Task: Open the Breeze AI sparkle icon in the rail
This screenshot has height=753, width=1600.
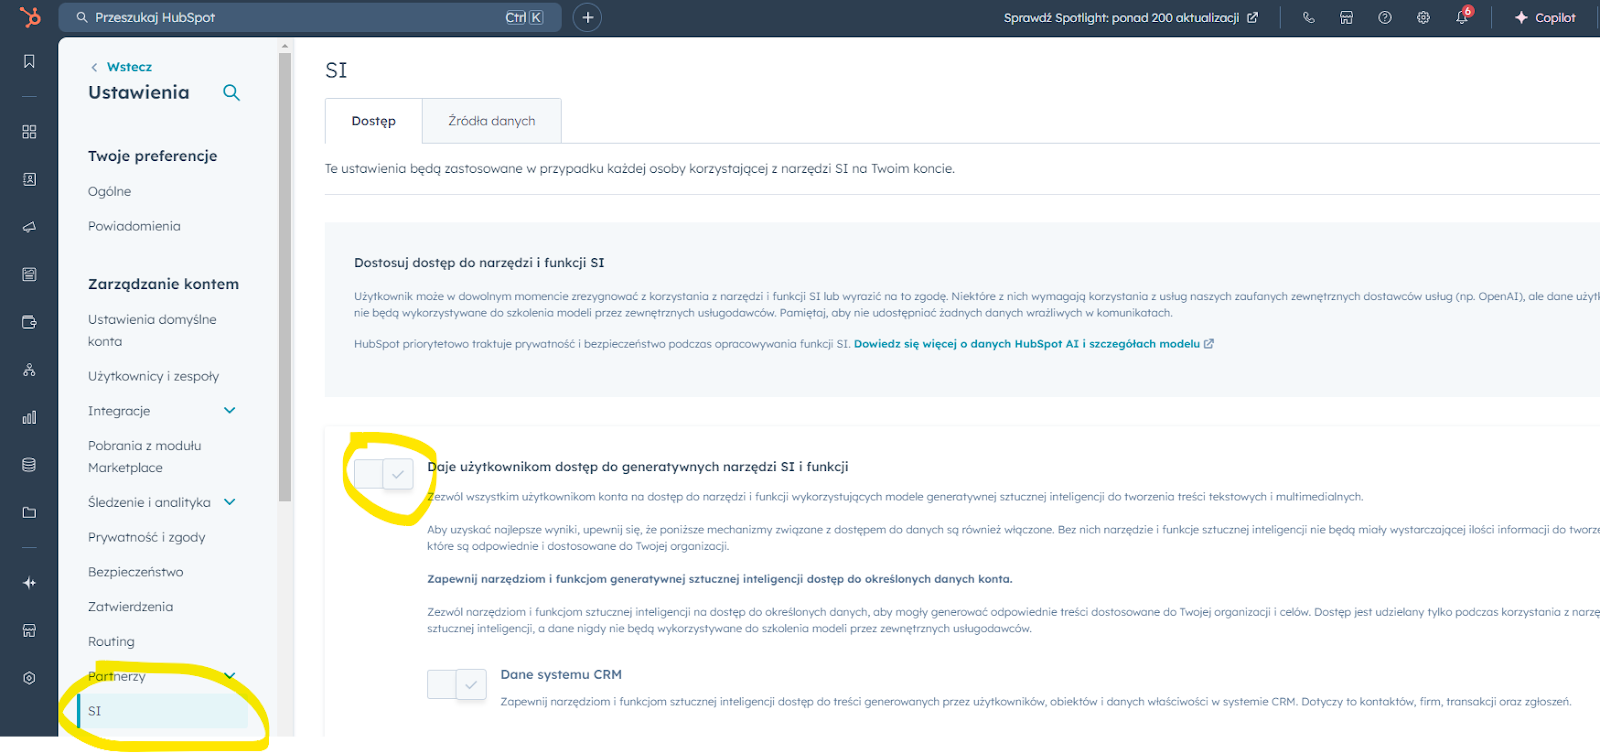Action: pos(29,583)
